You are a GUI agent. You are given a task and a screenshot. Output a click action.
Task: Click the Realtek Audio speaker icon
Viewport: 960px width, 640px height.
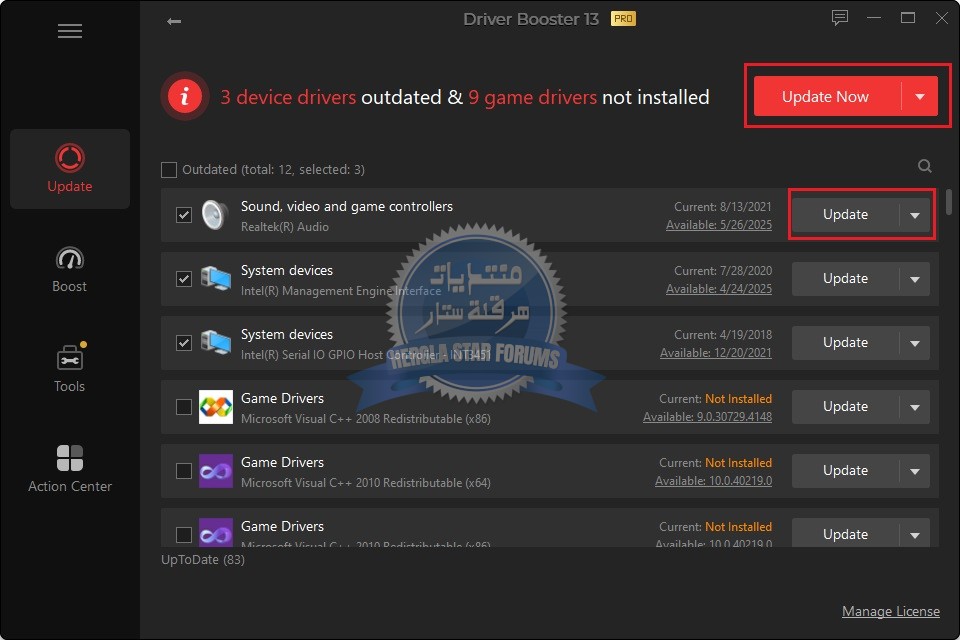point(215,215)
